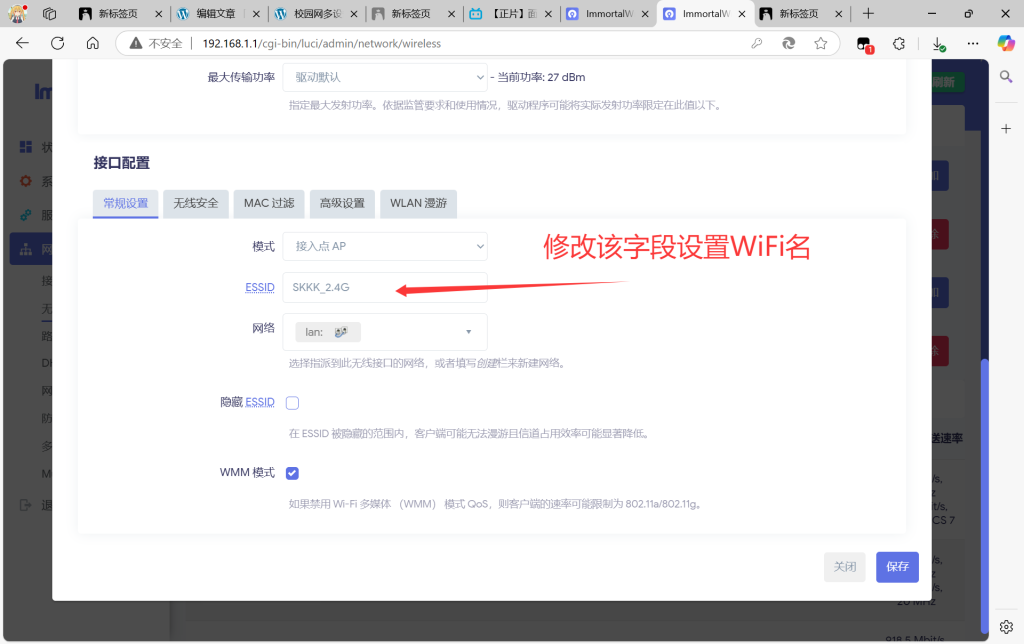1024x644 pixels.
Task: Switch to the MAC 过滤 tab
Action: 269,203
